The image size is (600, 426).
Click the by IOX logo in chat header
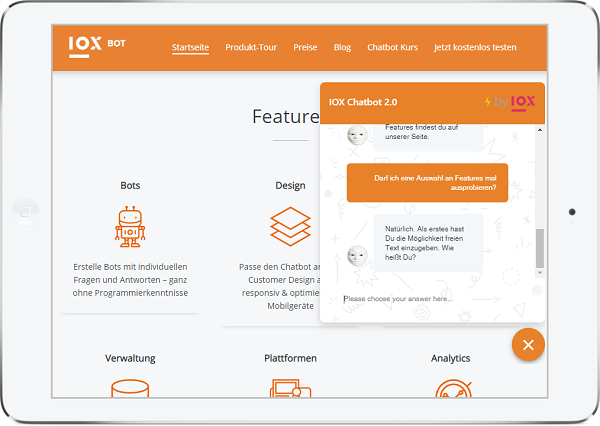[514, 103]
